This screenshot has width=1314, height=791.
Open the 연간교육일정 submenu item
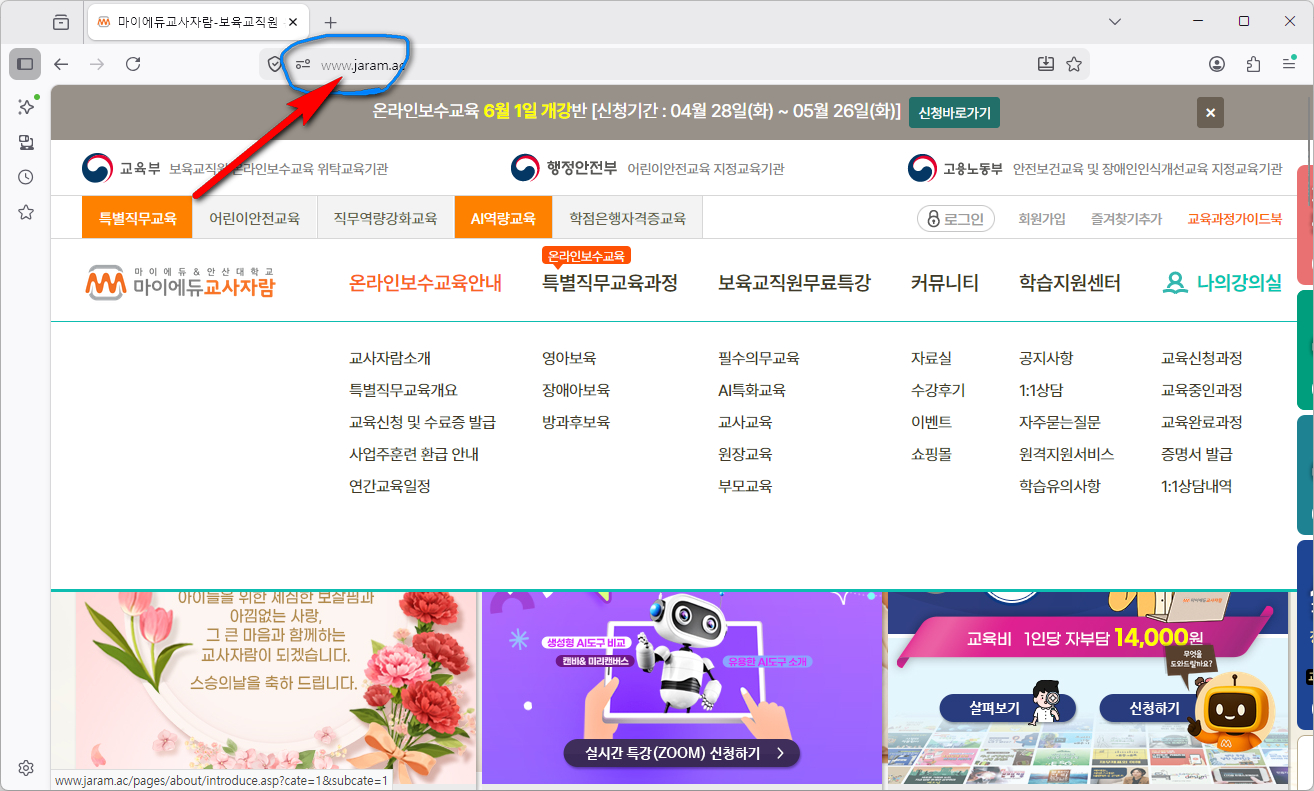[390, 486]
